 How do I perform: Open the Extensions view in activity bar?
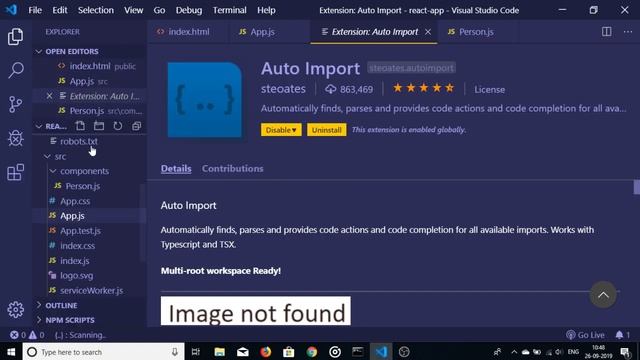tap(16, 172)
